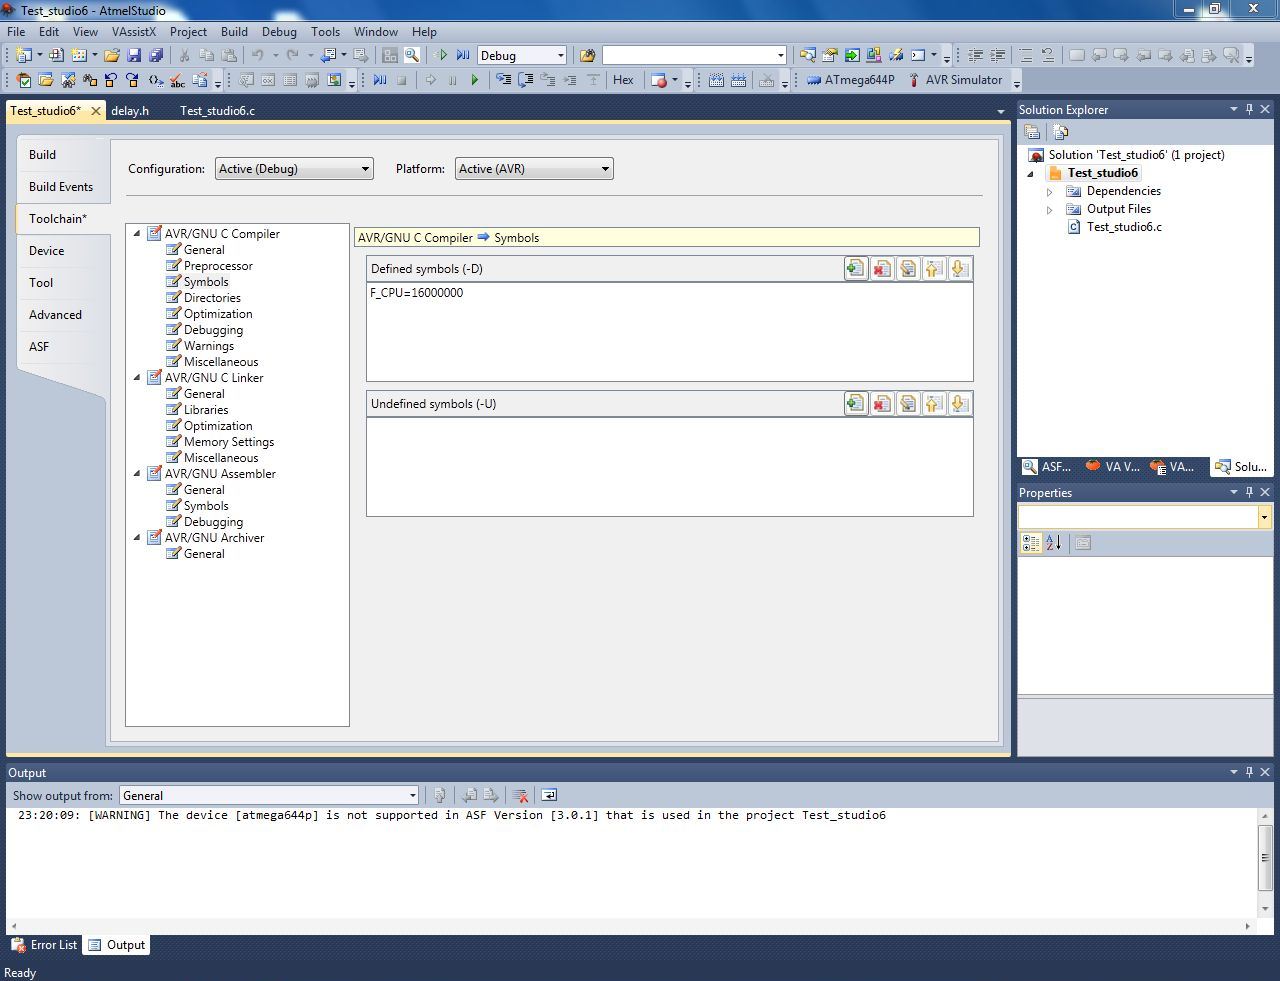Switch to the Error List tab
The image size is (1280, 981).
tap(44, 945)
